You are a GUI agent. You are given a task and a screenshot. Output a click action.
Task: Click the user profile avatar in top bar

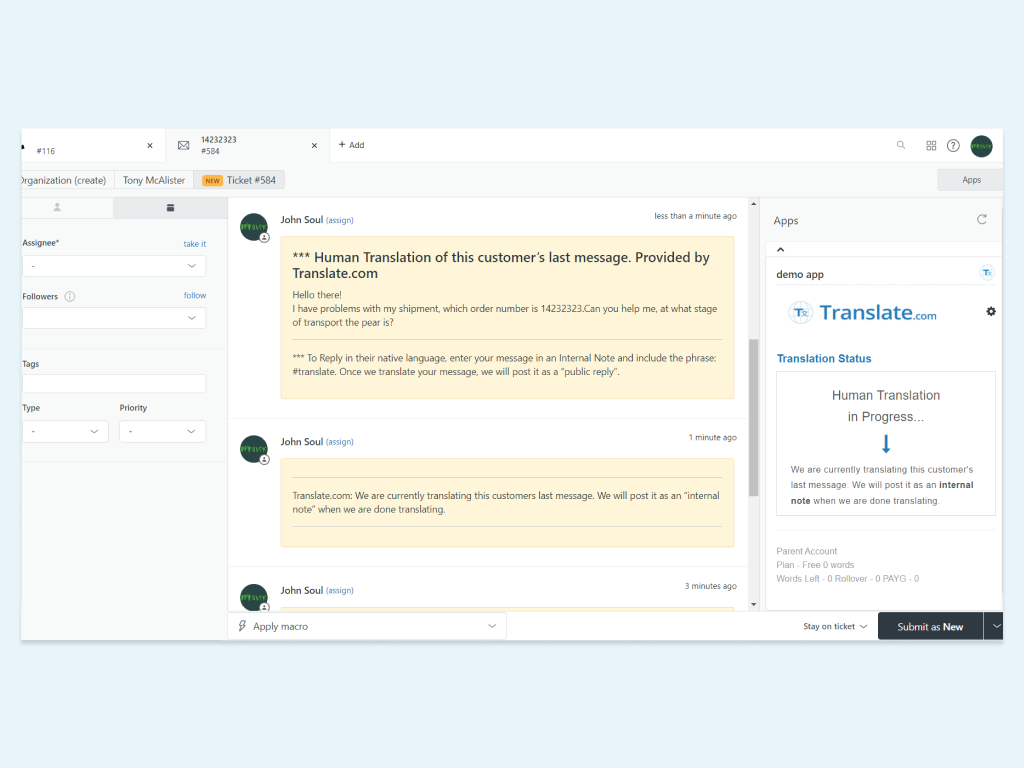(981, 146)
